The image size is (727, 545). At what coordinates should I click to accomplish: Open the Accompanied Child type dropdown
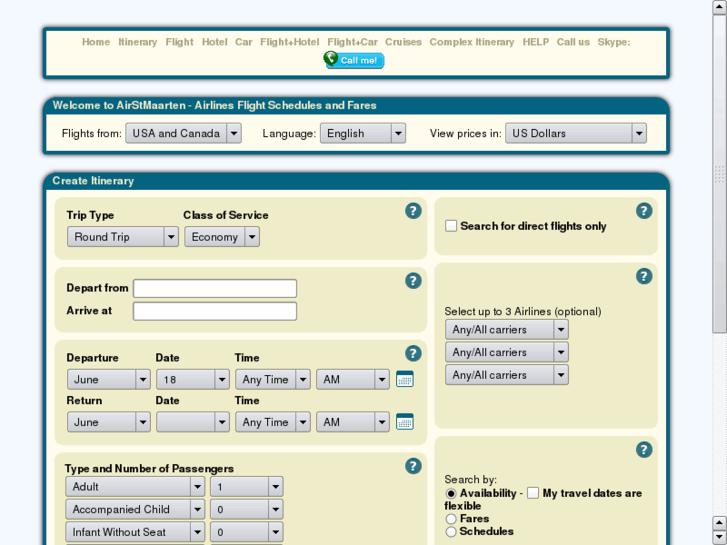click(135, 509)
